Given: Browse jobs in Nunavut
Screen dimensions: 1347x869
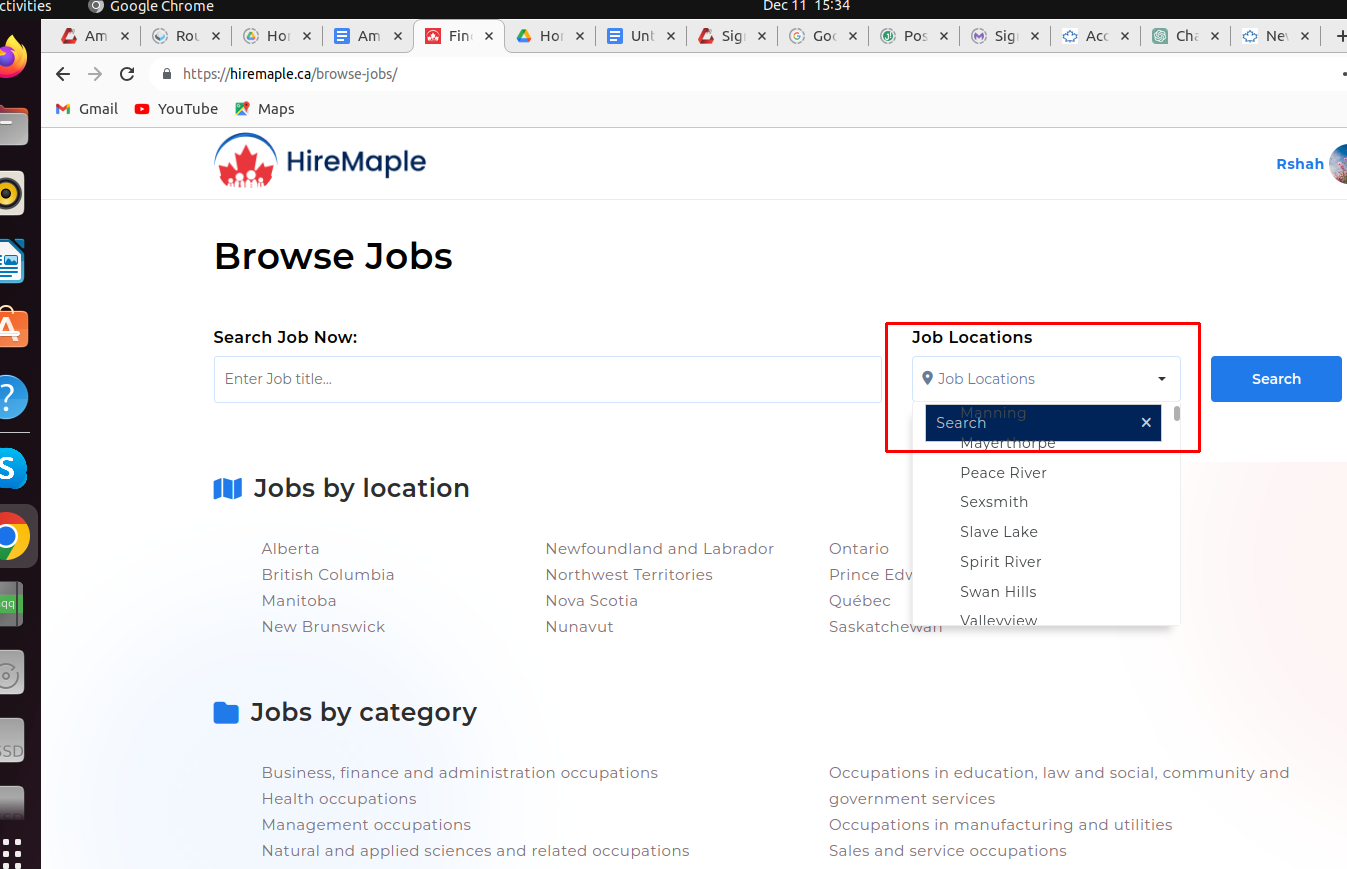Looking at the screenshot, I should [579, 627].
